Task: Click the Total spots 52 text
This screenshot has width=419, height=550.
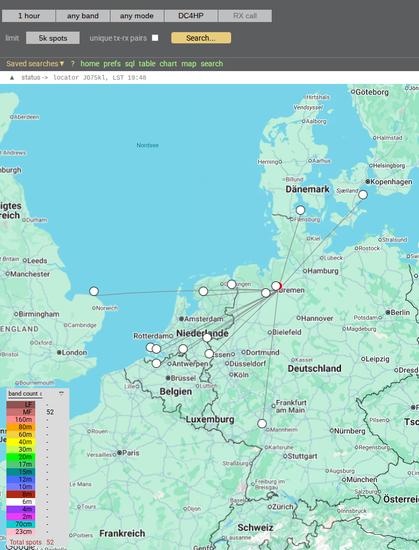Action: click(x=32, y=542)
